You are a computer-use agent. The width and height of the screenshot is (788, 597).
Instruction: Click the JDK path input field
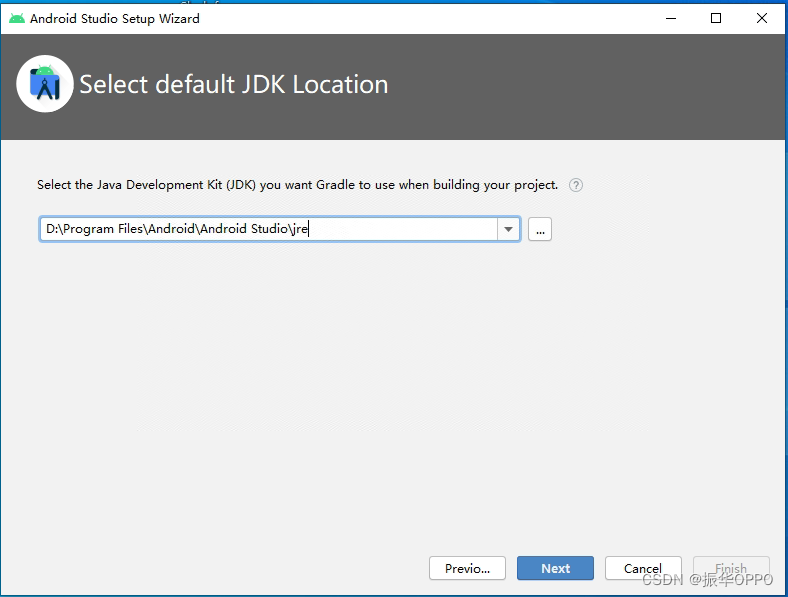[x=269, y=229]
